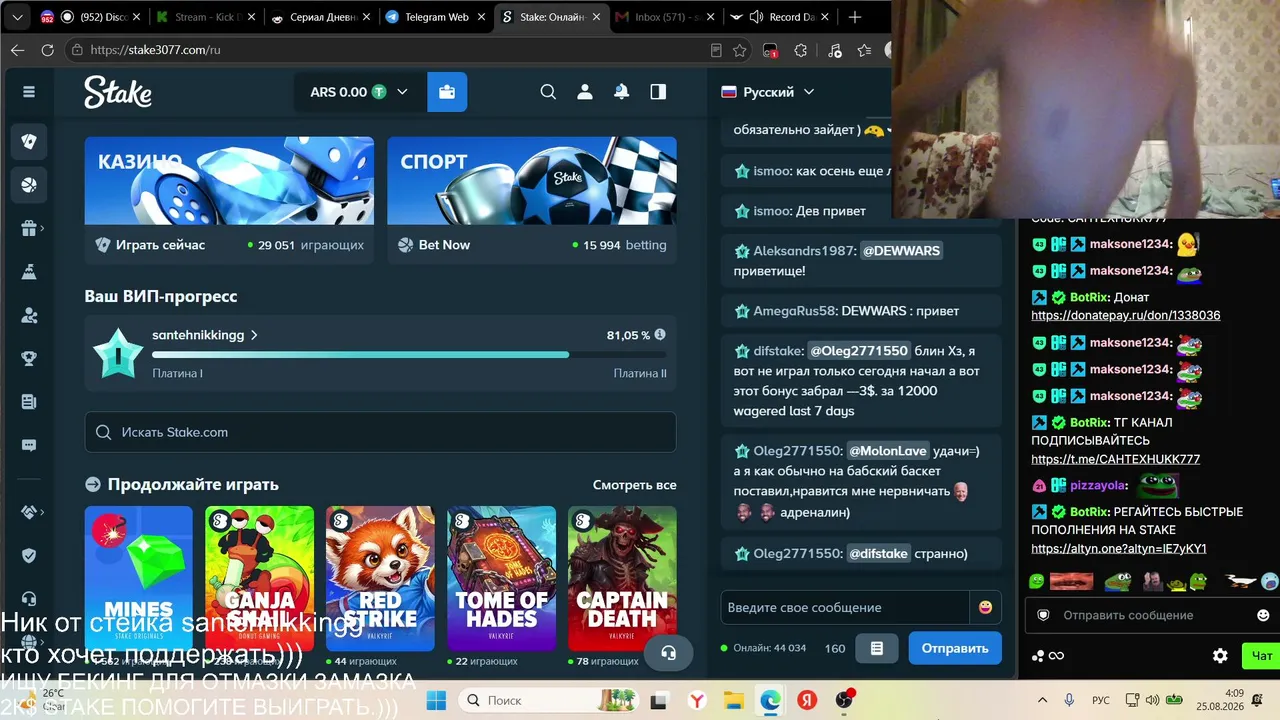Viewport: 1280px width, 720px height.
Task: Click Играть сейчас under Казино
Action: 160,245
